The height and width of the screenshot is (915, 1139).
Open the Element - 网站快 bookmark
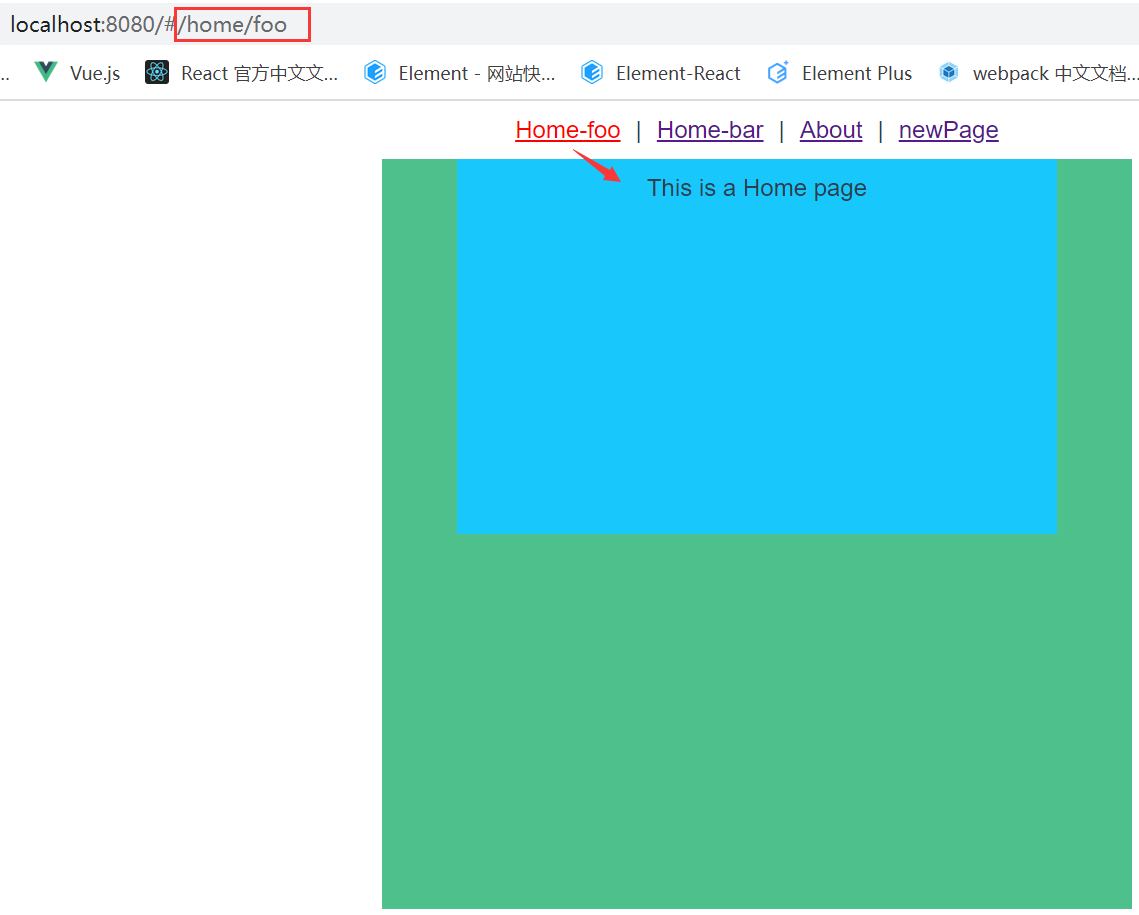459,73
